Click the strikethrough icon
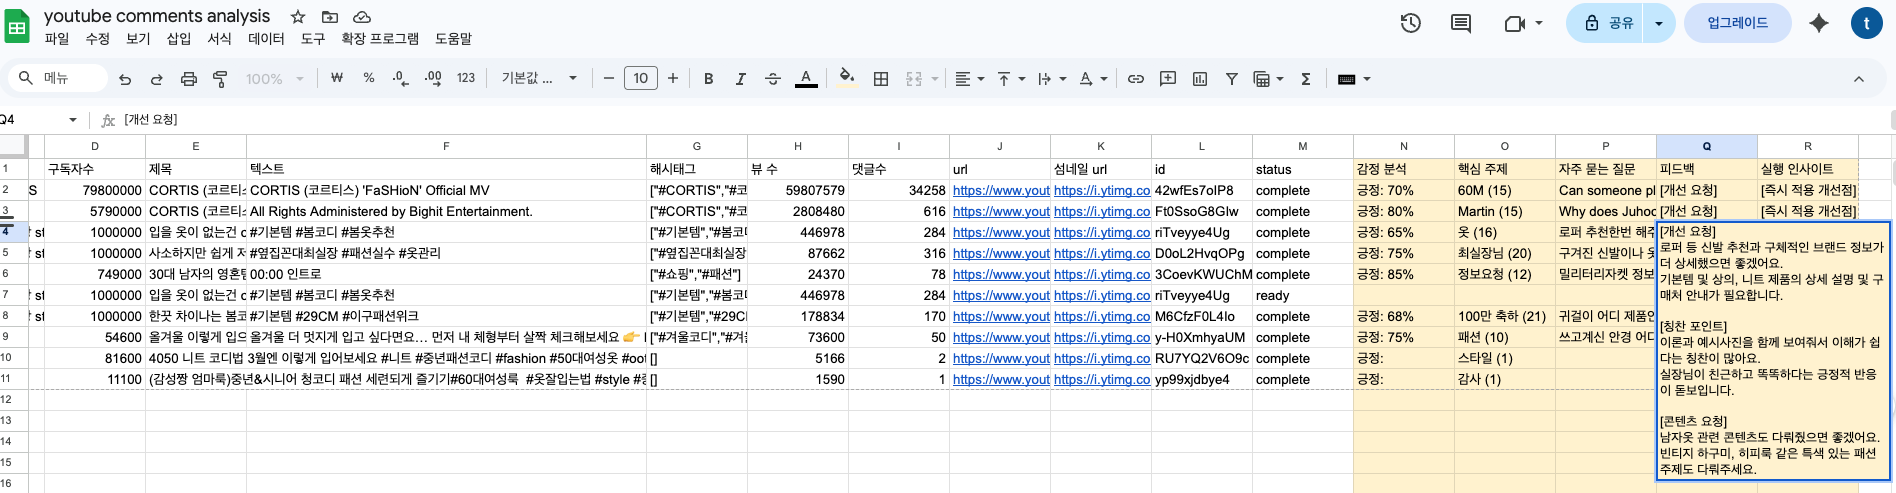The image size is (1896, 493). coord(773,79)
